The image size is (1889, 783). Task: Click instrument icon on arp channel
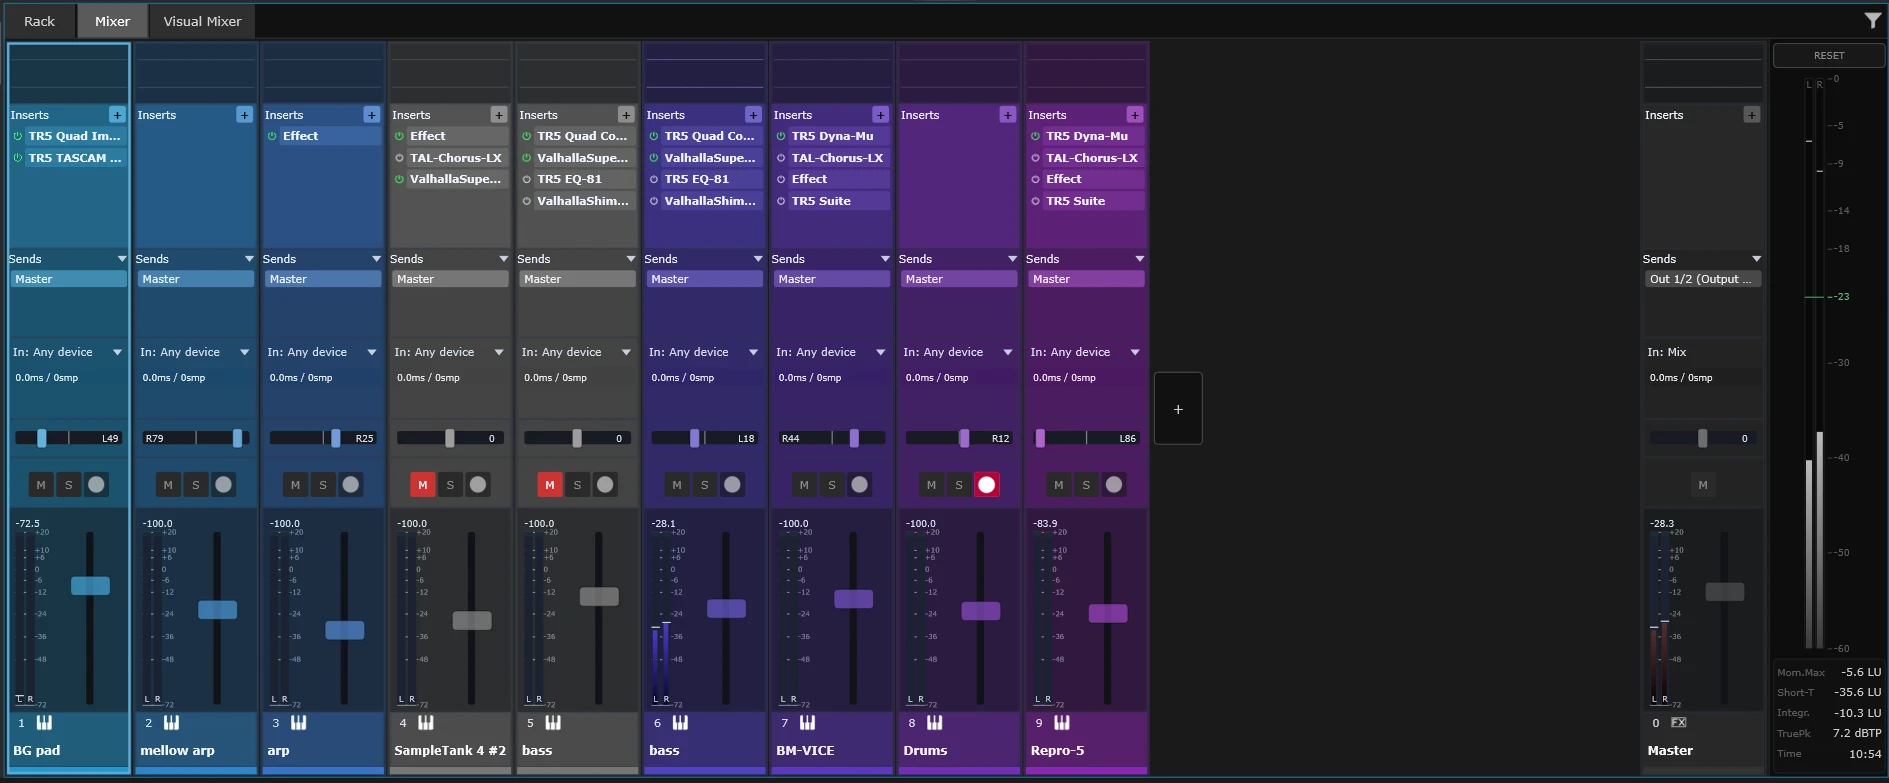298,722
